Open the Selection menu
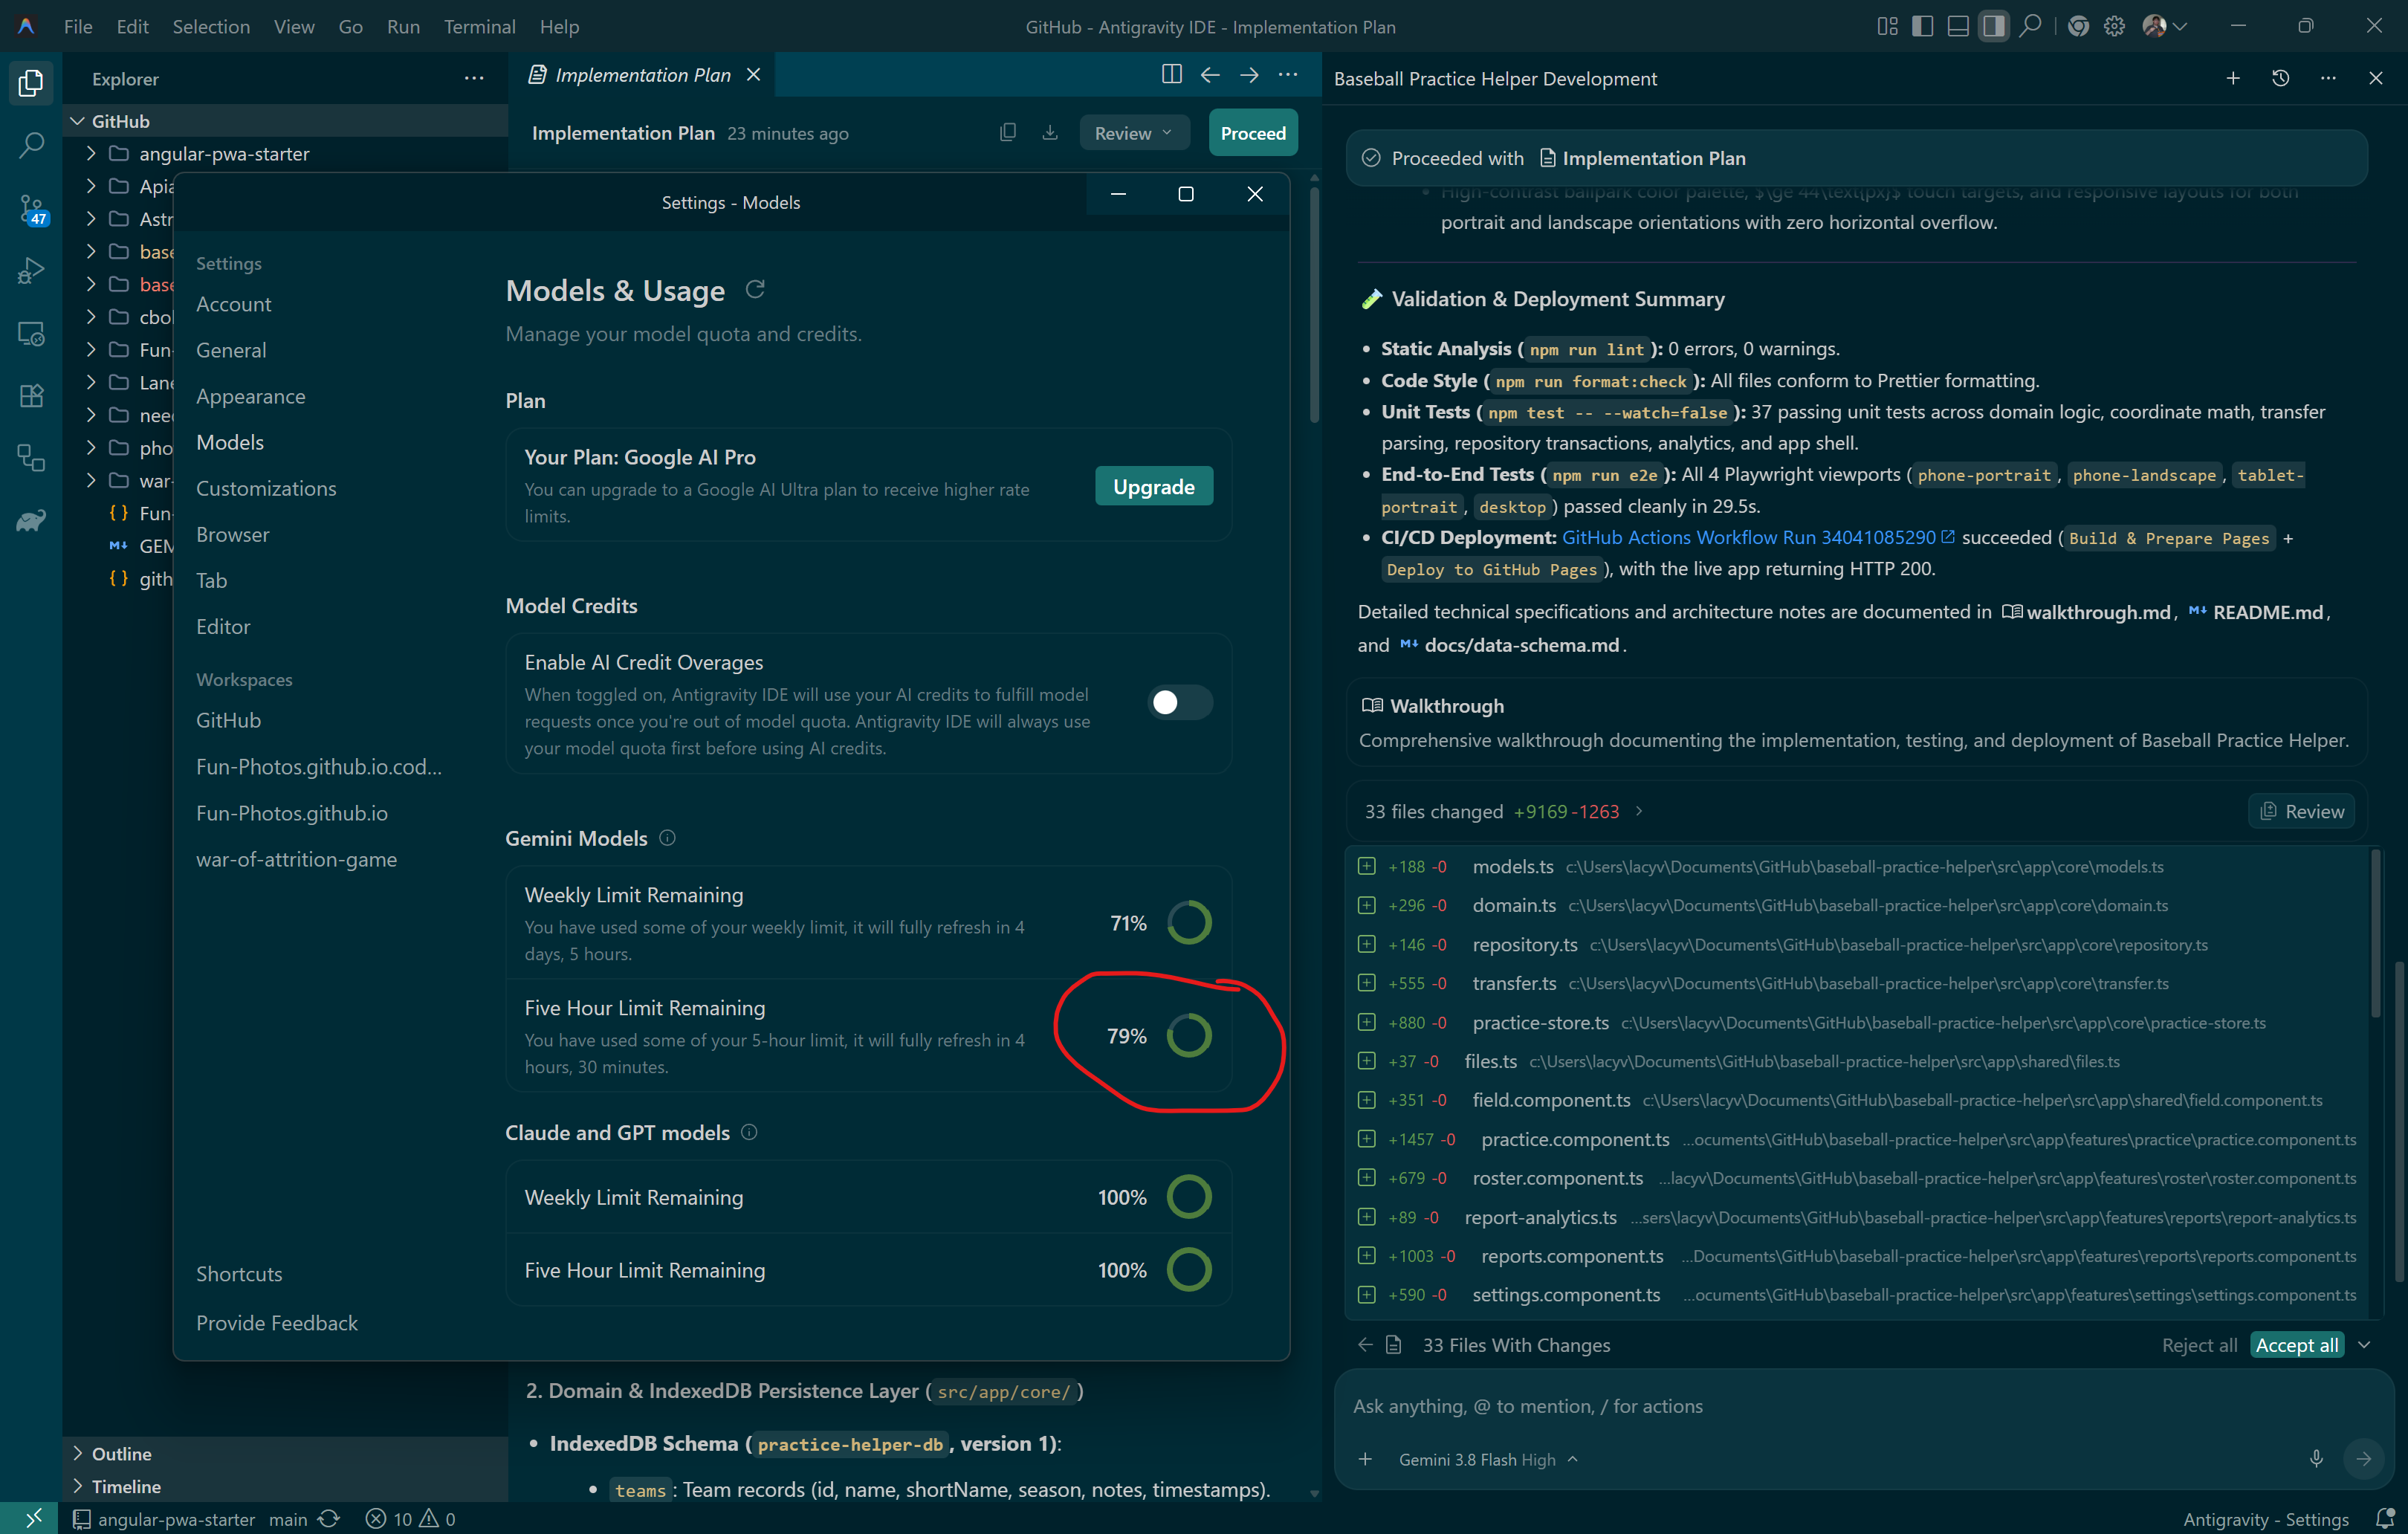 (211, 27)
